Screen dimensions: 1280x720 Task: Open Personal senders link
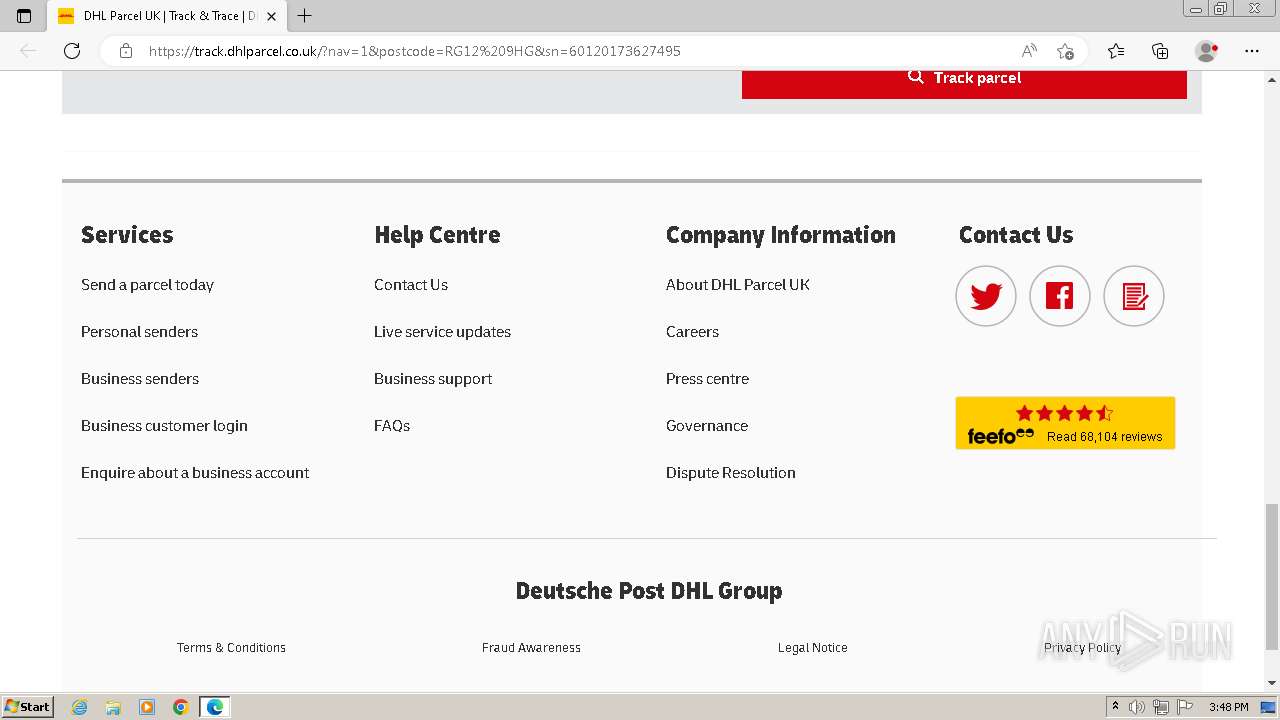click(139, 332)
